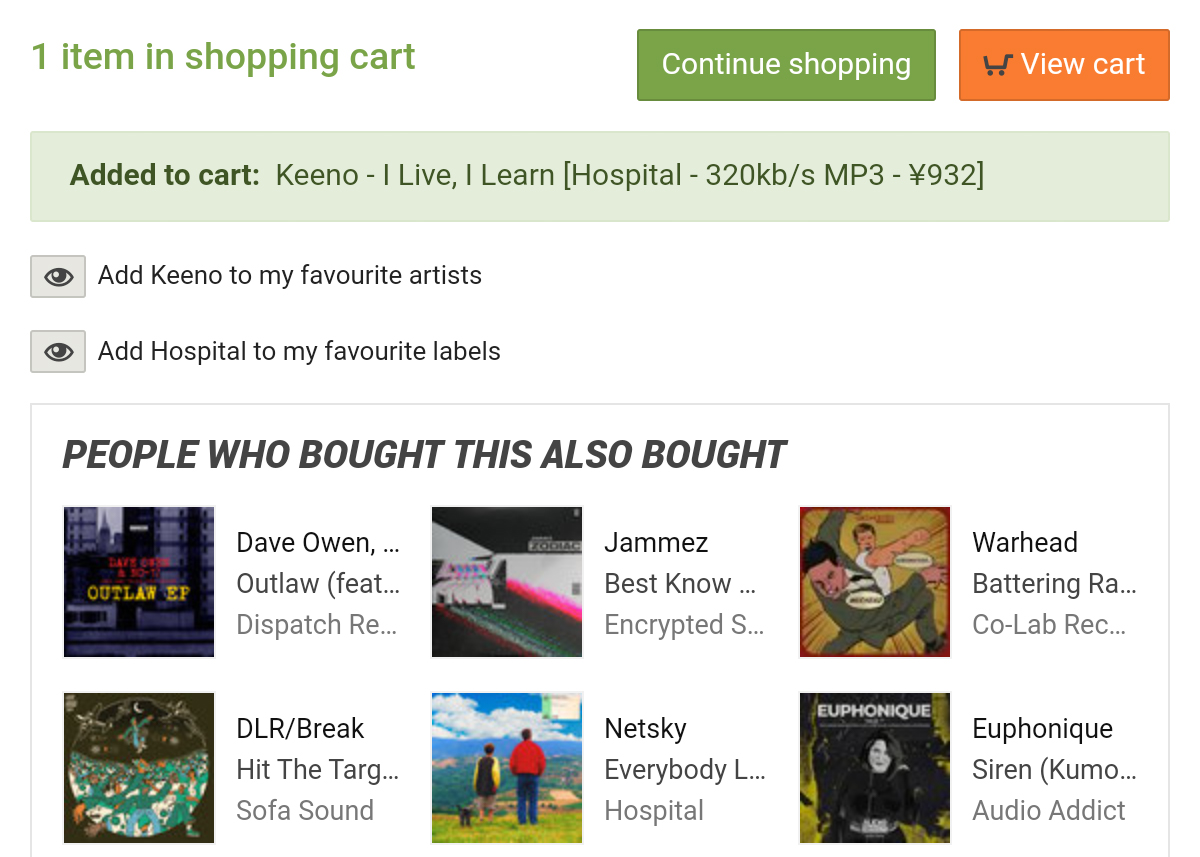This screenshot has height=857, width=1200.
Task: Open the Jammez Best Know cover art
Action: pos(507,582)
